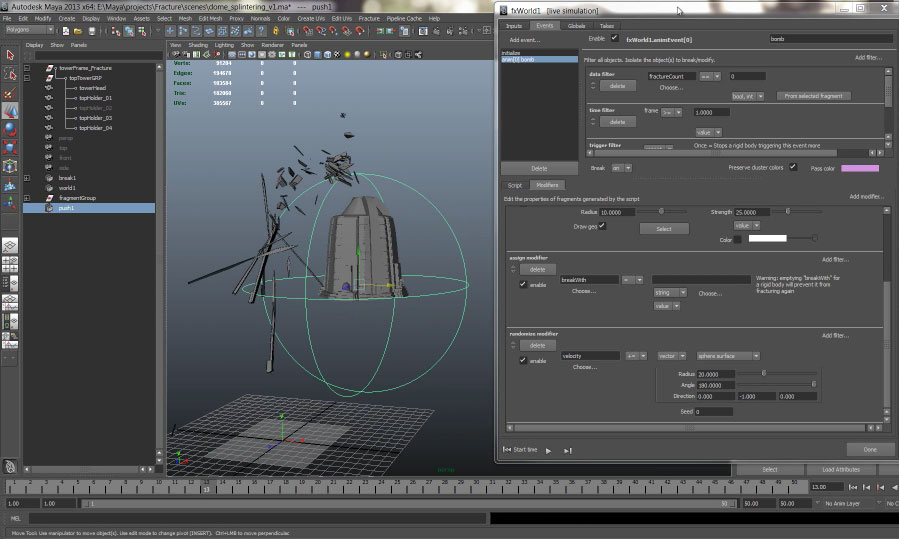Open the bool, int type dropdown
The height and width of the screenshot is (539, 899).
coord(748,96)
